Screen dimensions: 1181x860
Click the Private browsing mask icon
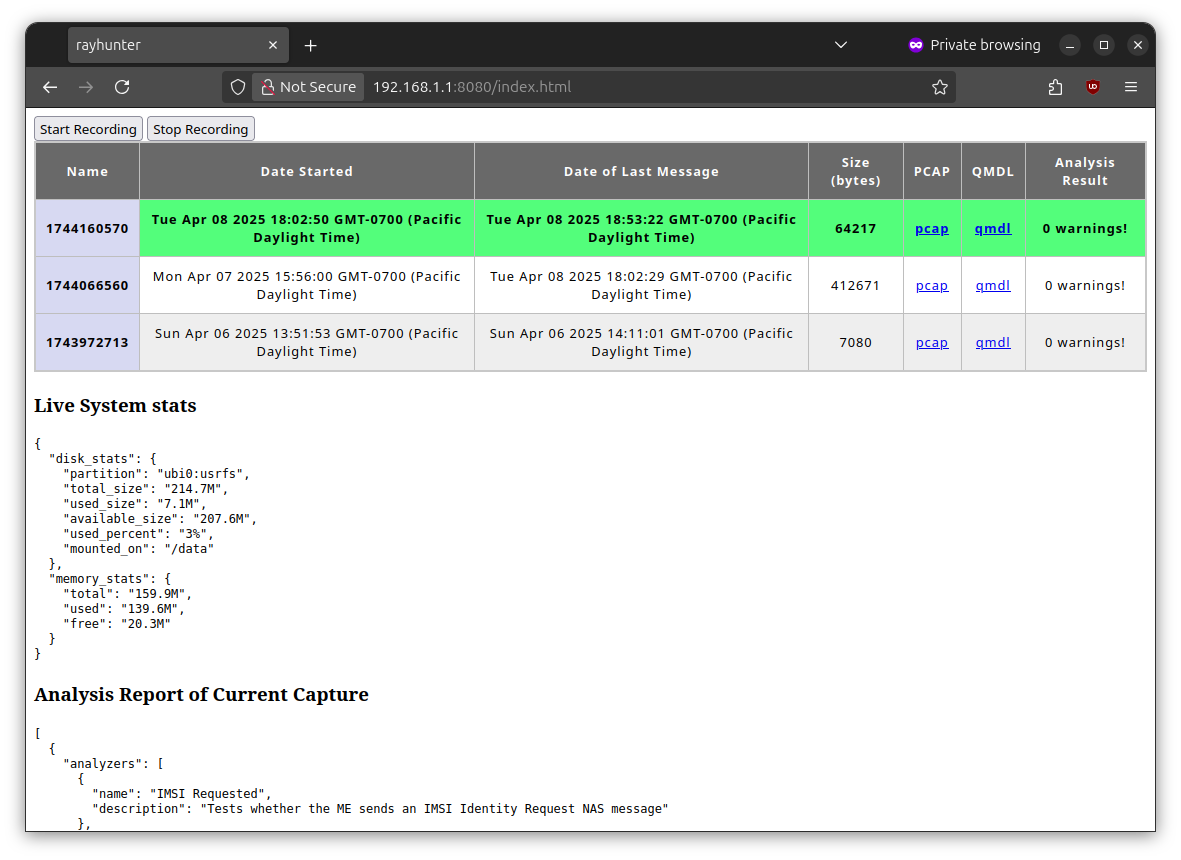tap(916, 45)
